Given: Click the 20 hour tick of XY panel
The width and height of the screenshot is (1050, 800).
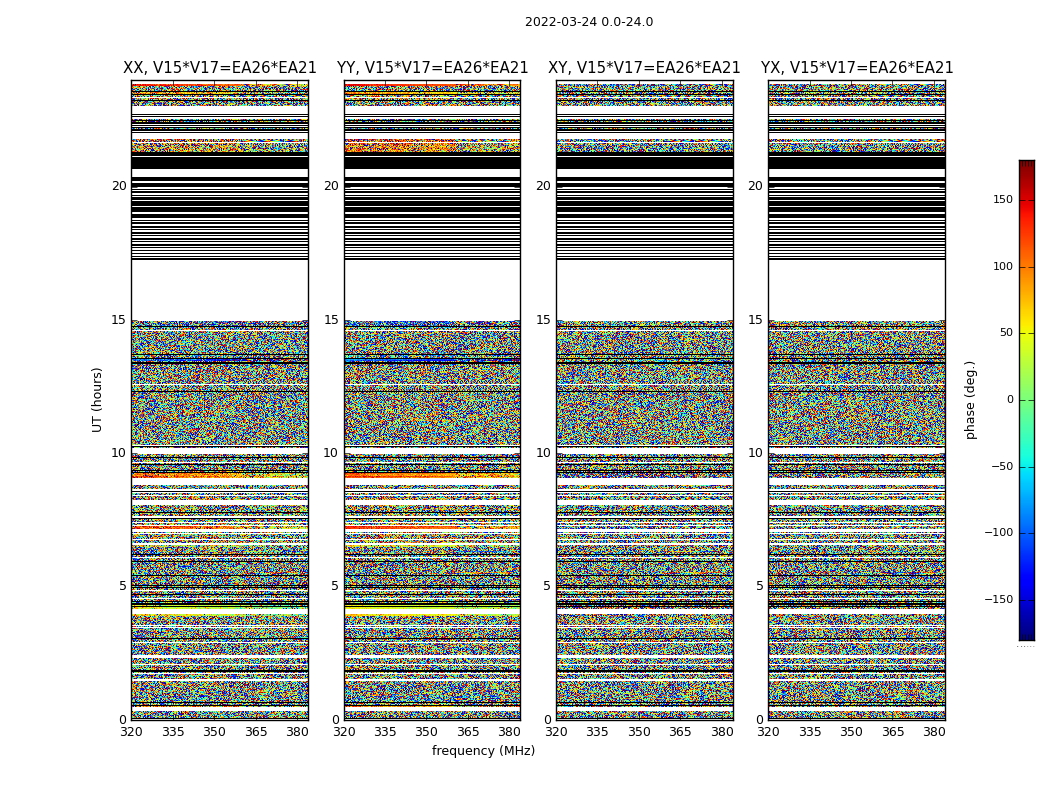Looking at the screenshot, I should [x=544, y=186].
